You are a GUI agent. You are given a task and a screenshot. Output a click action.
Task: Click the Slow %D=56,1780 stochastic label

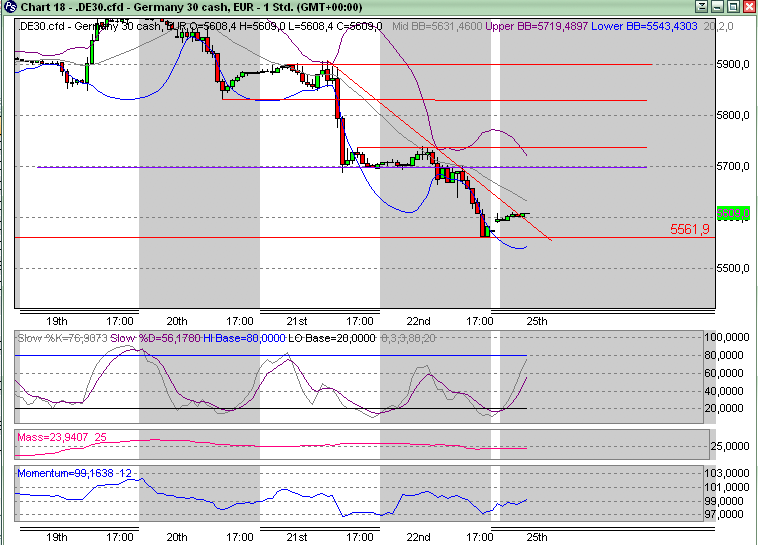155,339
